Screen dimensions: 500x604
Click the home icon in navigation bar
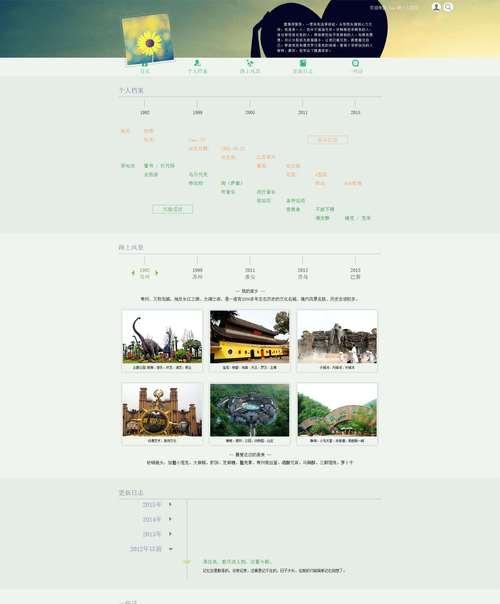144,63
